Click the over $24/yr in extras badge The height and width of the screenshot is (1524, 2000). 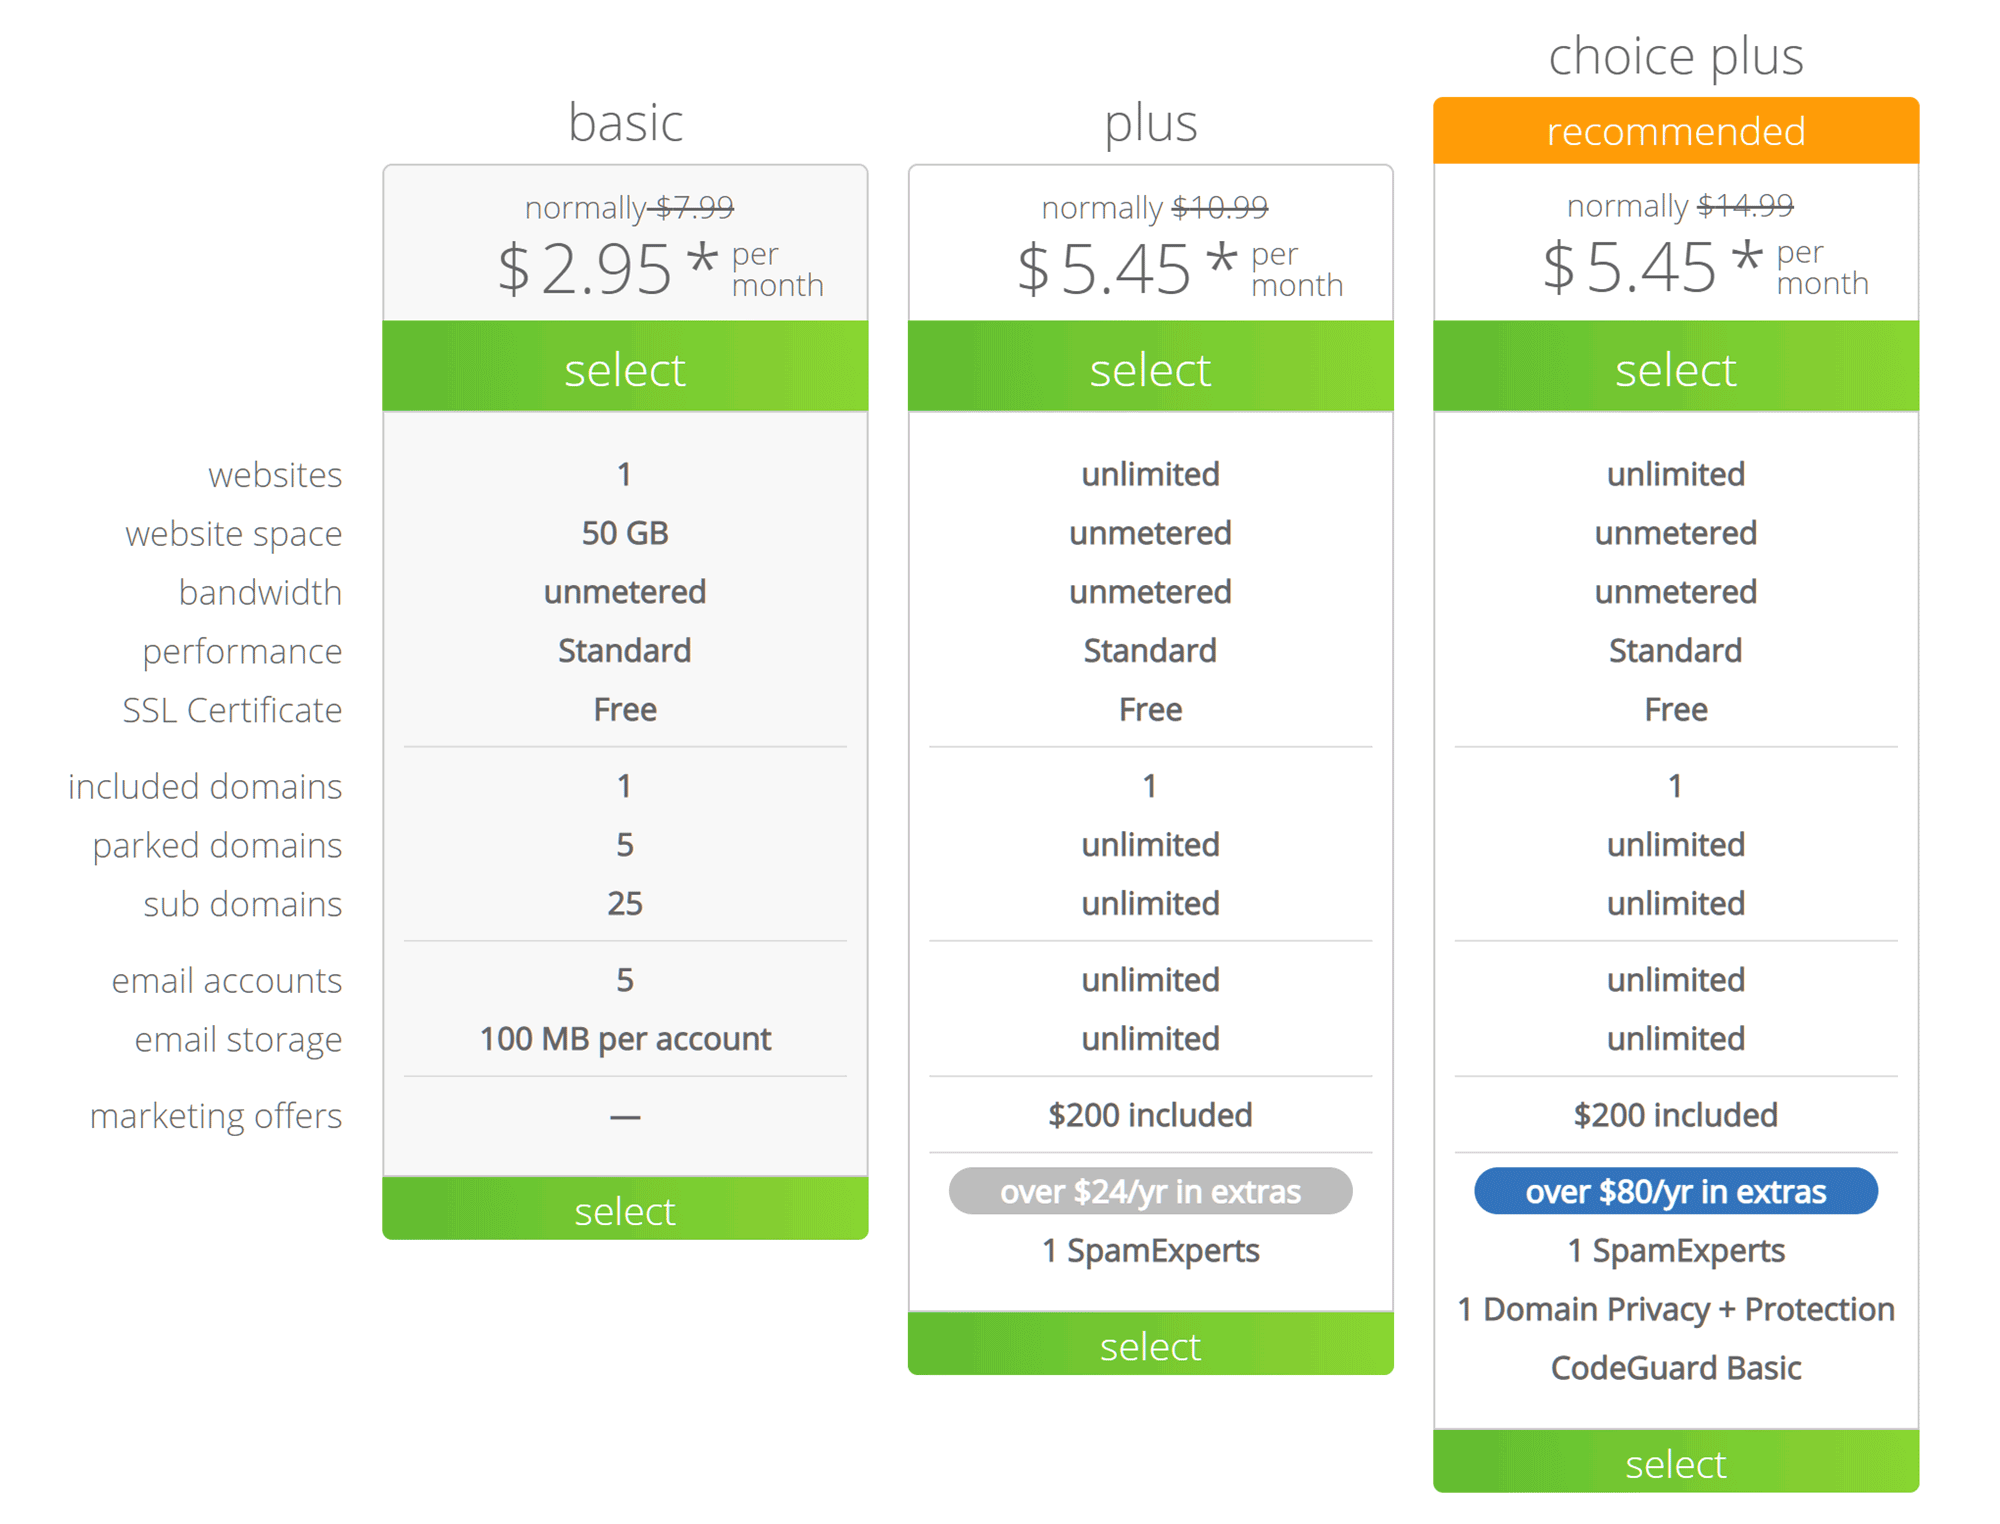tap(1150, 1191)
